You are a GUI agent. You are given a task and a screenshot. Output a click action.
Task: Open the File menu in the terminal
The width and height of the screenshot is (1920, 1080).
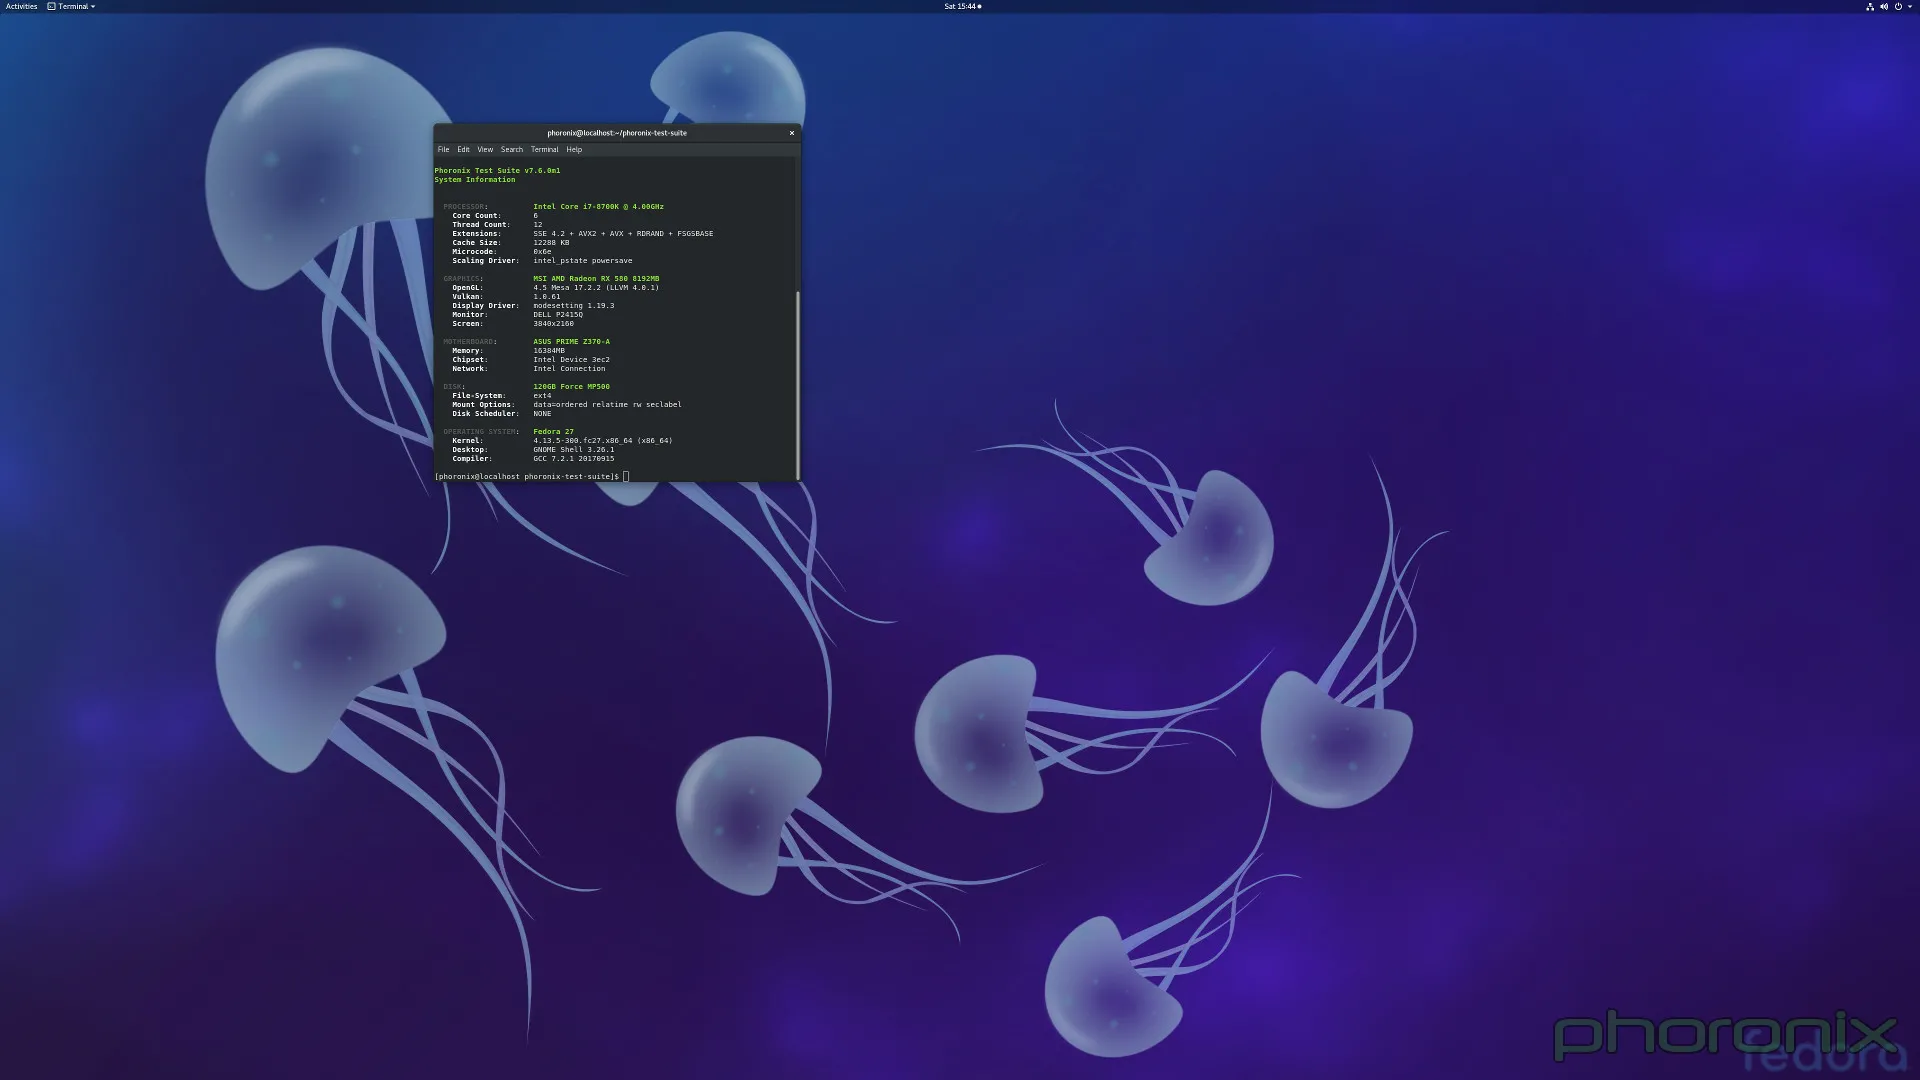[x=443, y=149]
